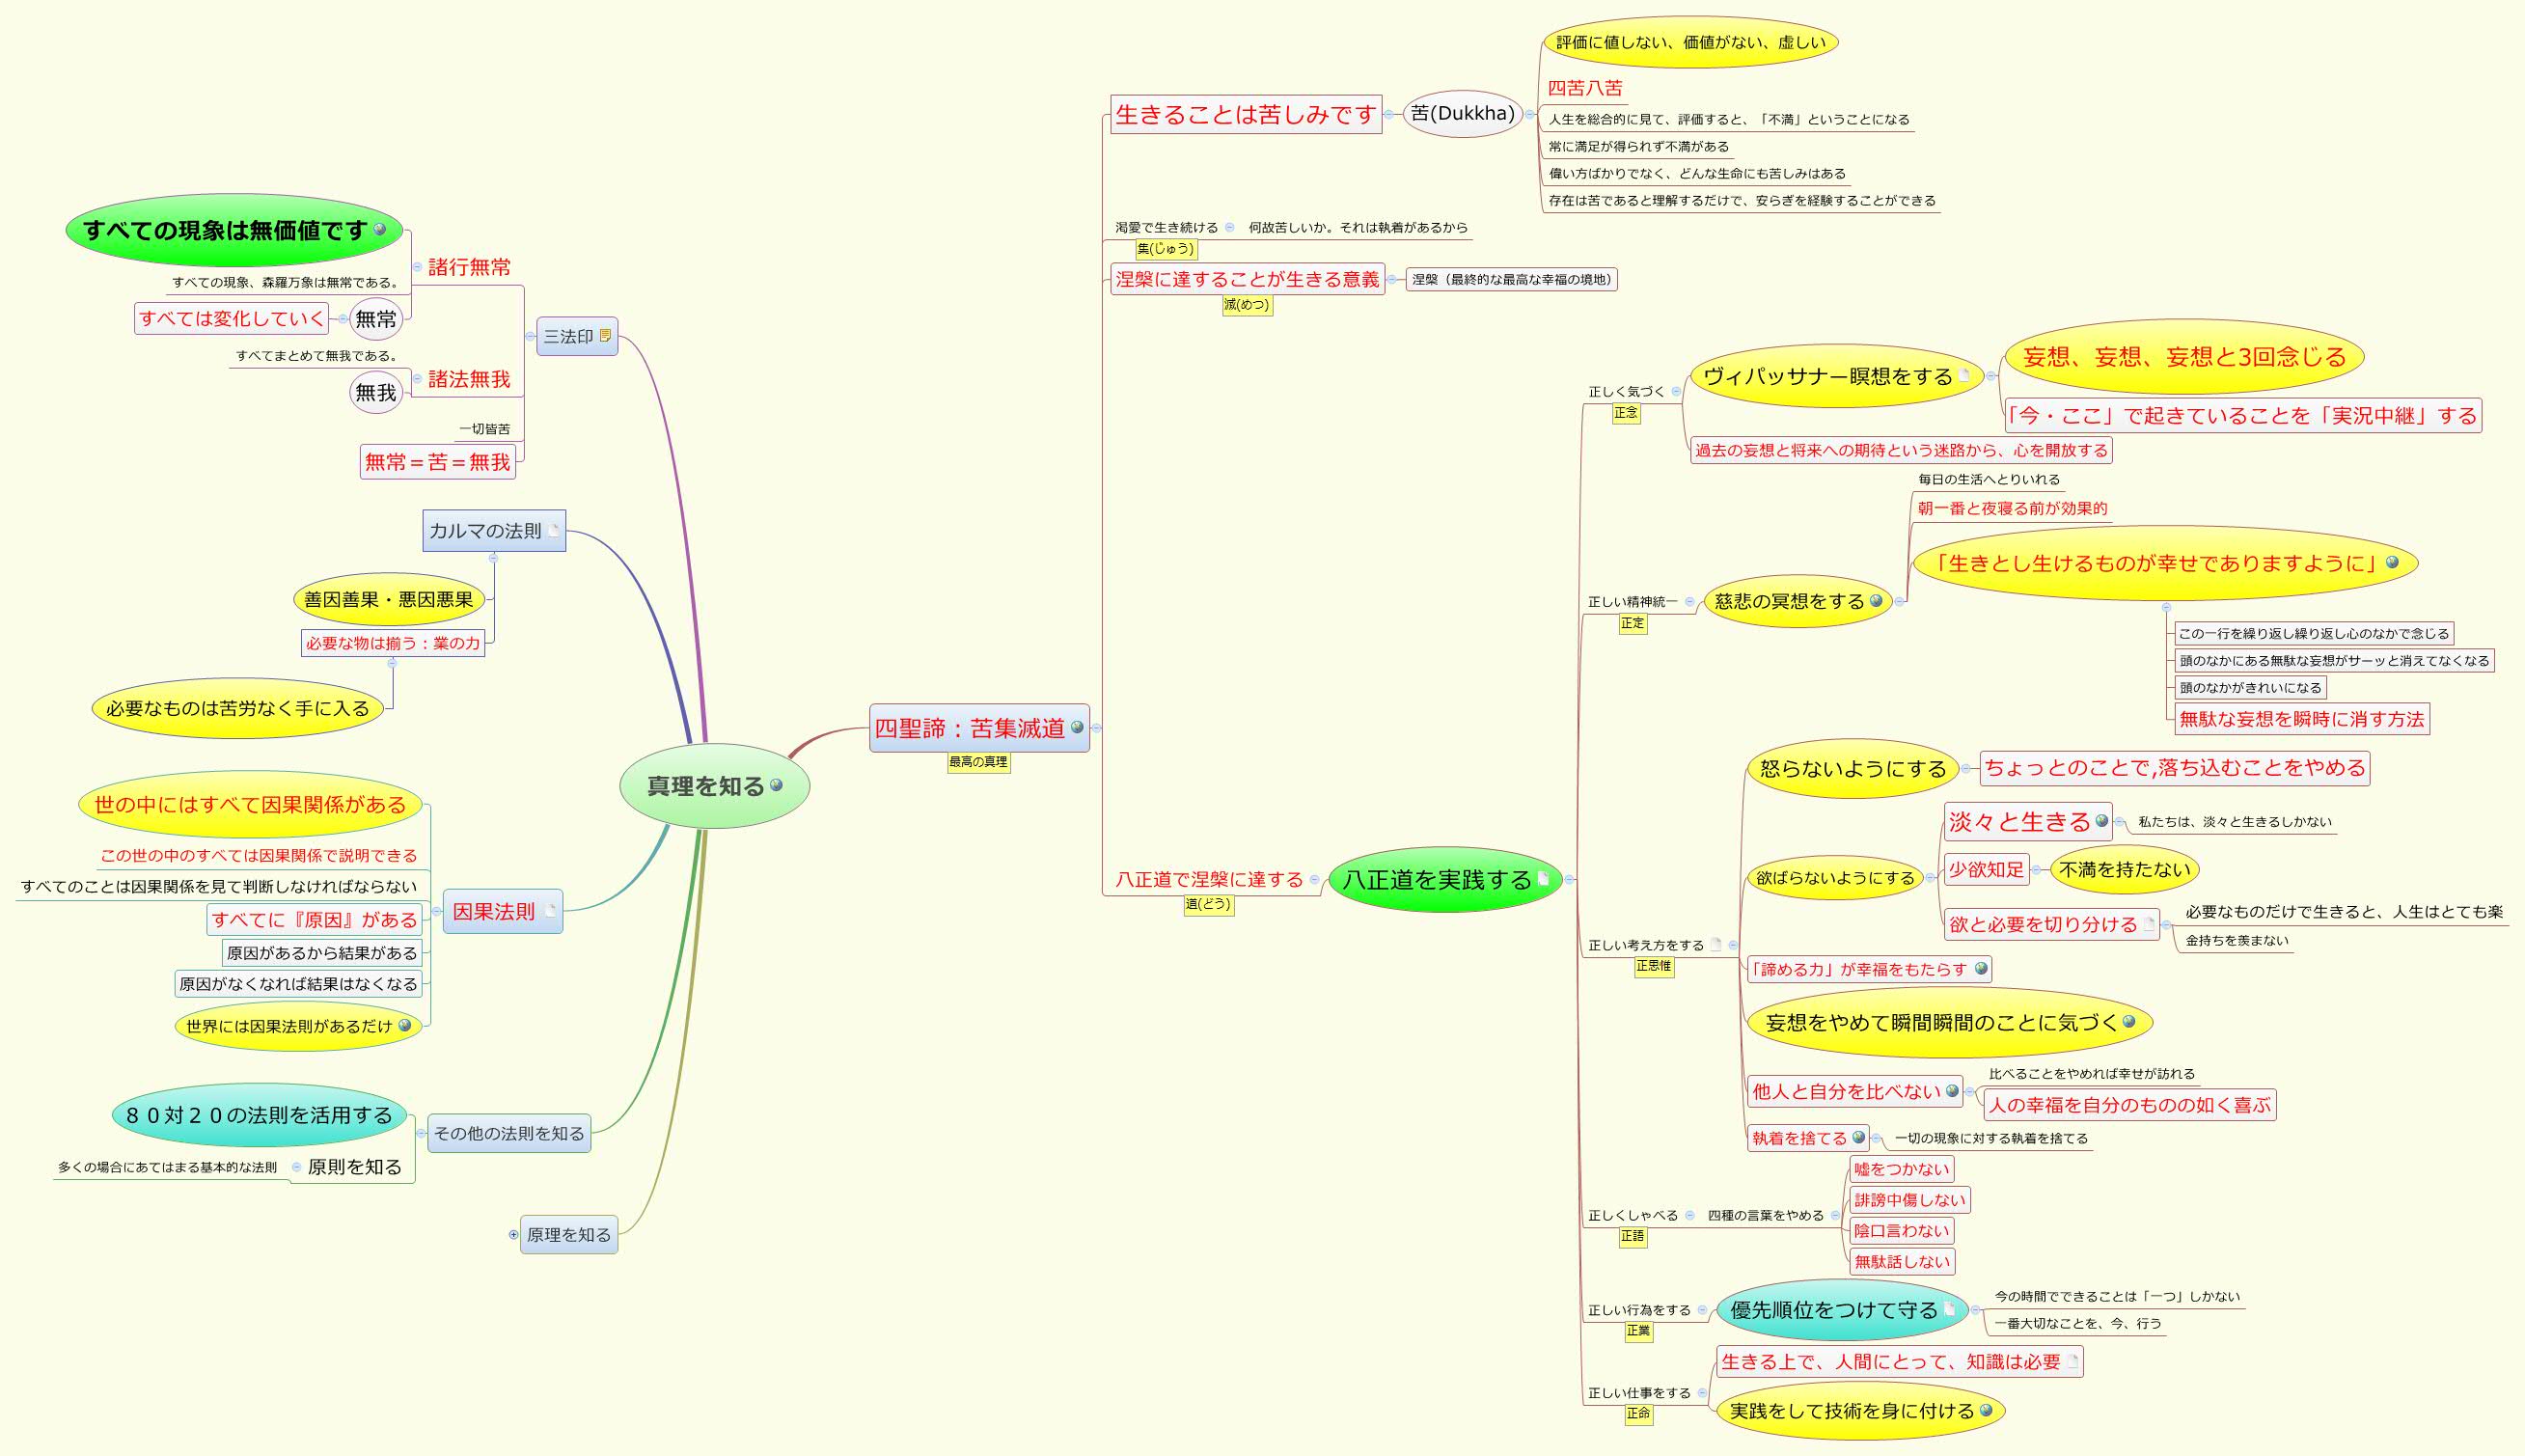Screen dimensions: 2525x1456
Task: Collapse the 四種の言葉をやめる subtopics
Action: coord(1835,1215)
